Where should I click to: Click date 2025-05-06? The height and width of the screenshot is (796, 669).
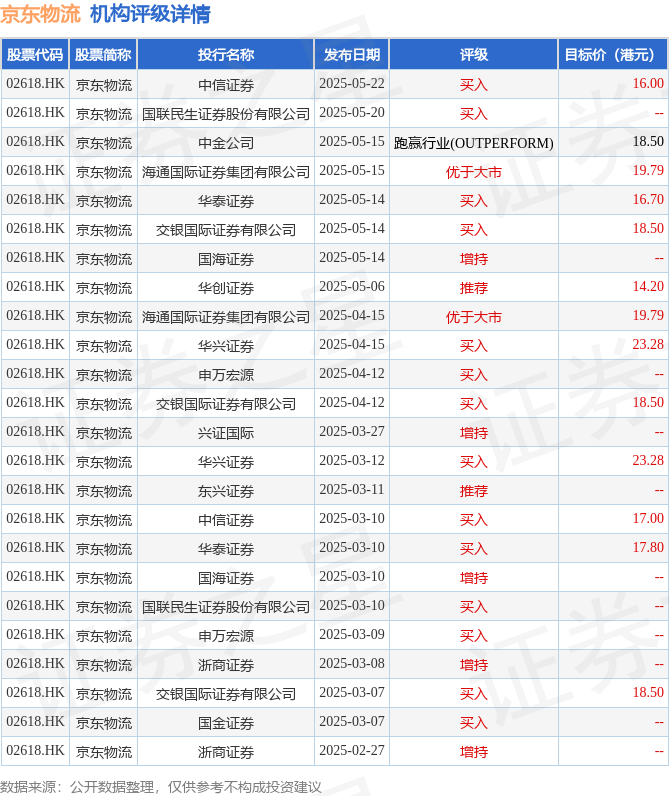(352, 286)
